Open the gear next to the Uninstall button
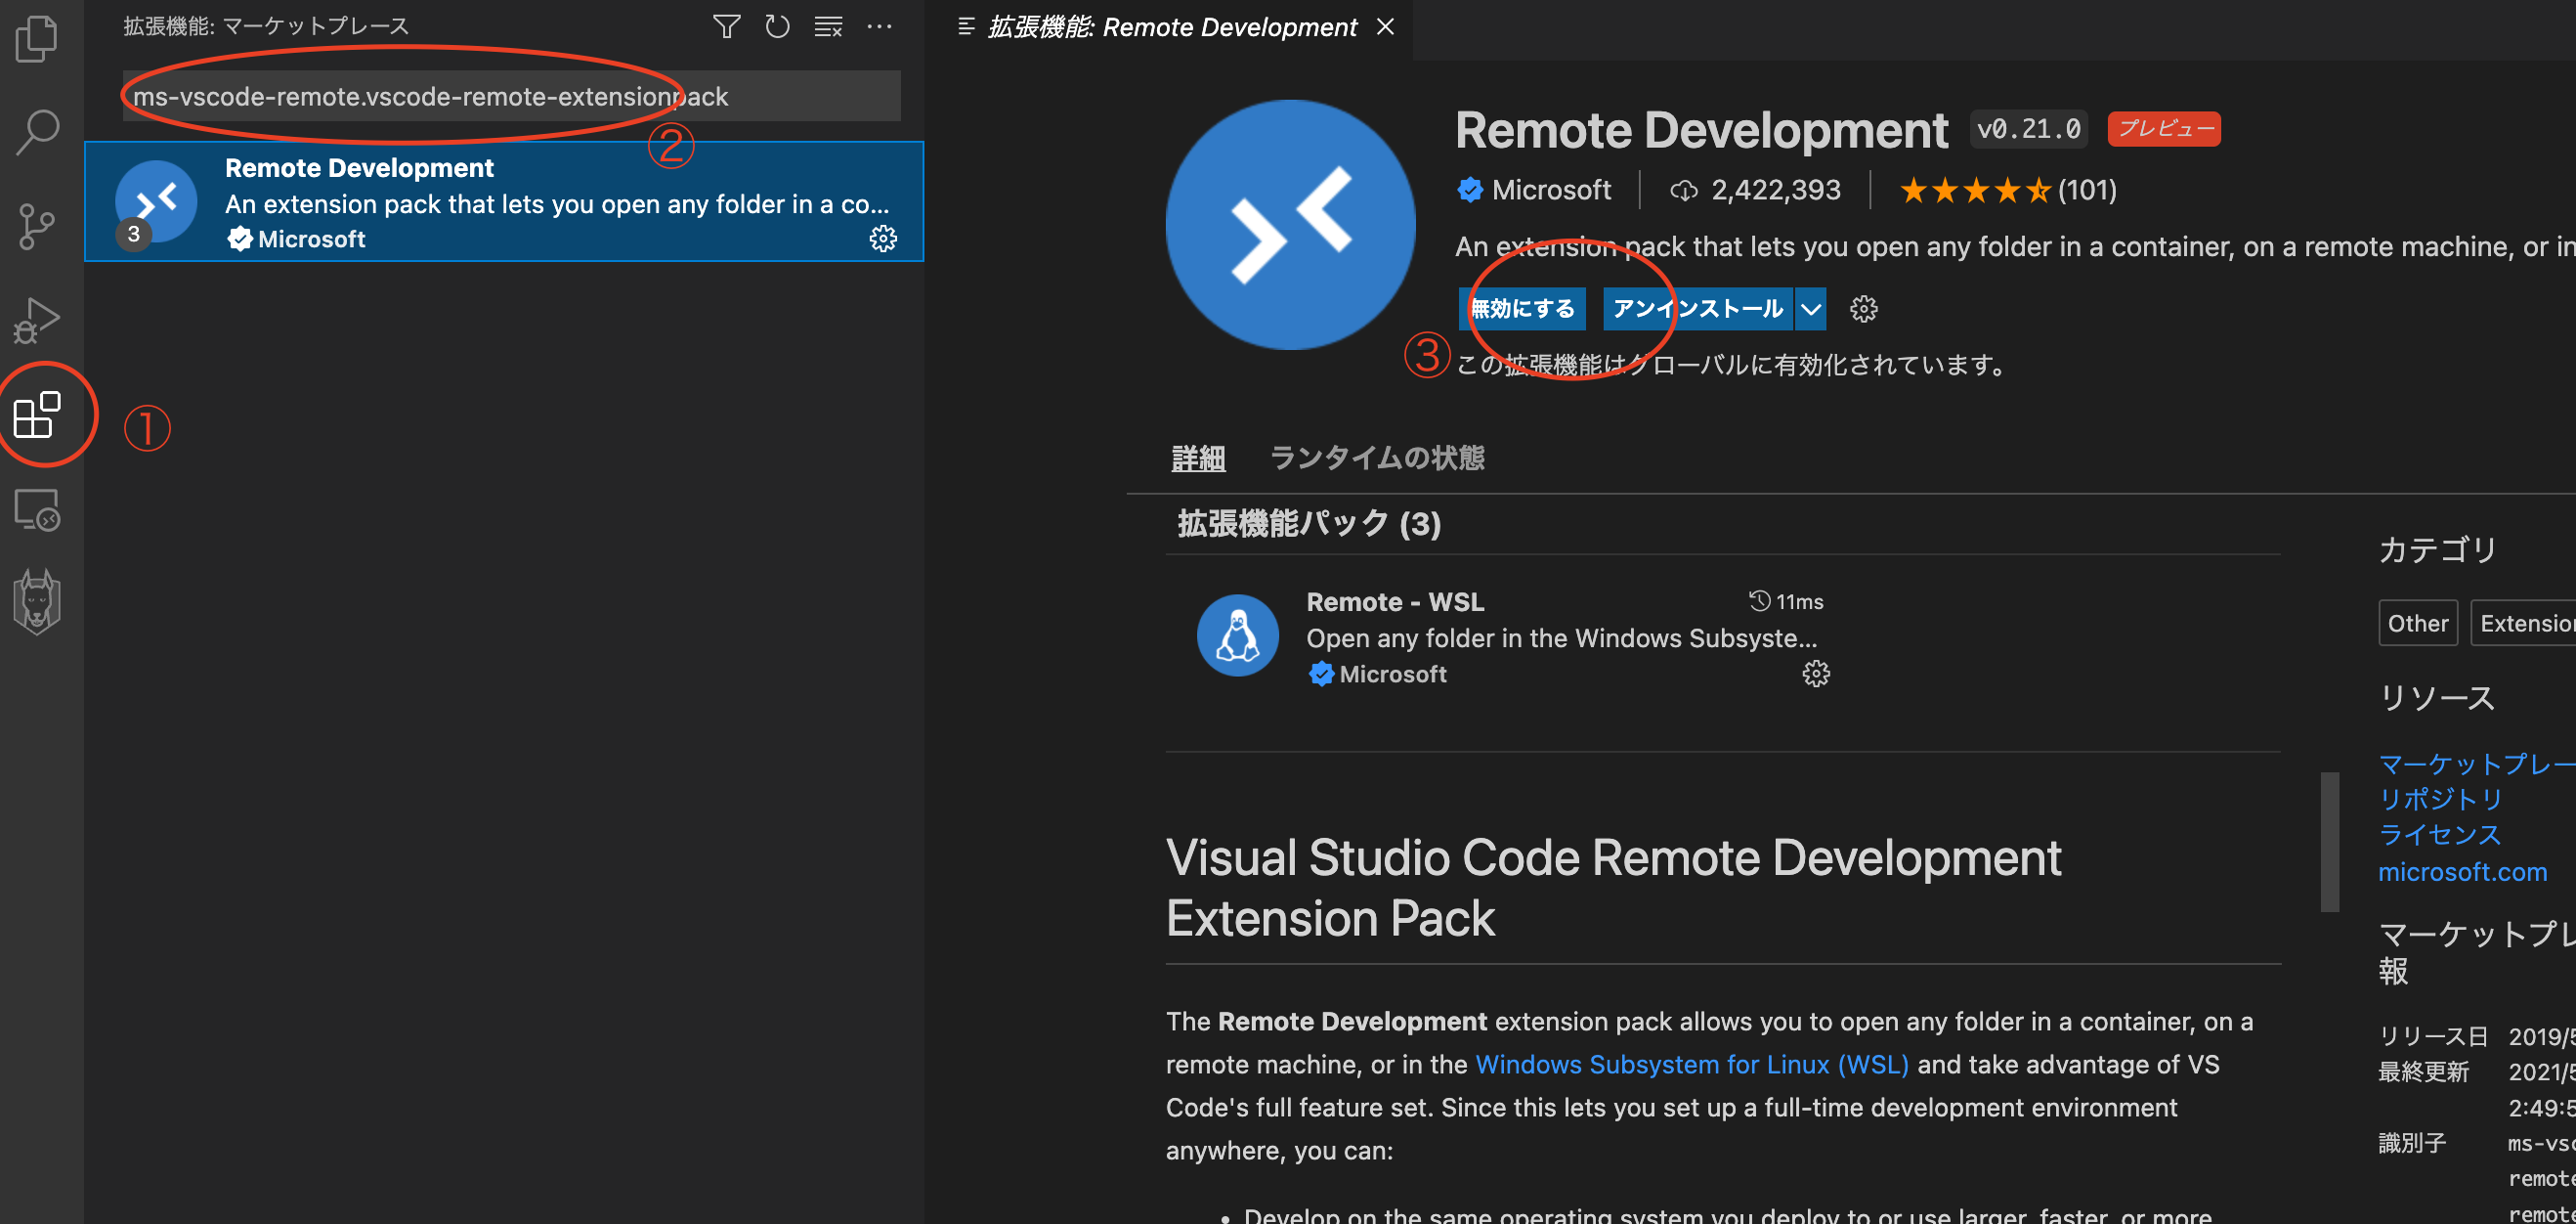2576x1224 pixels. point(1863,309)
